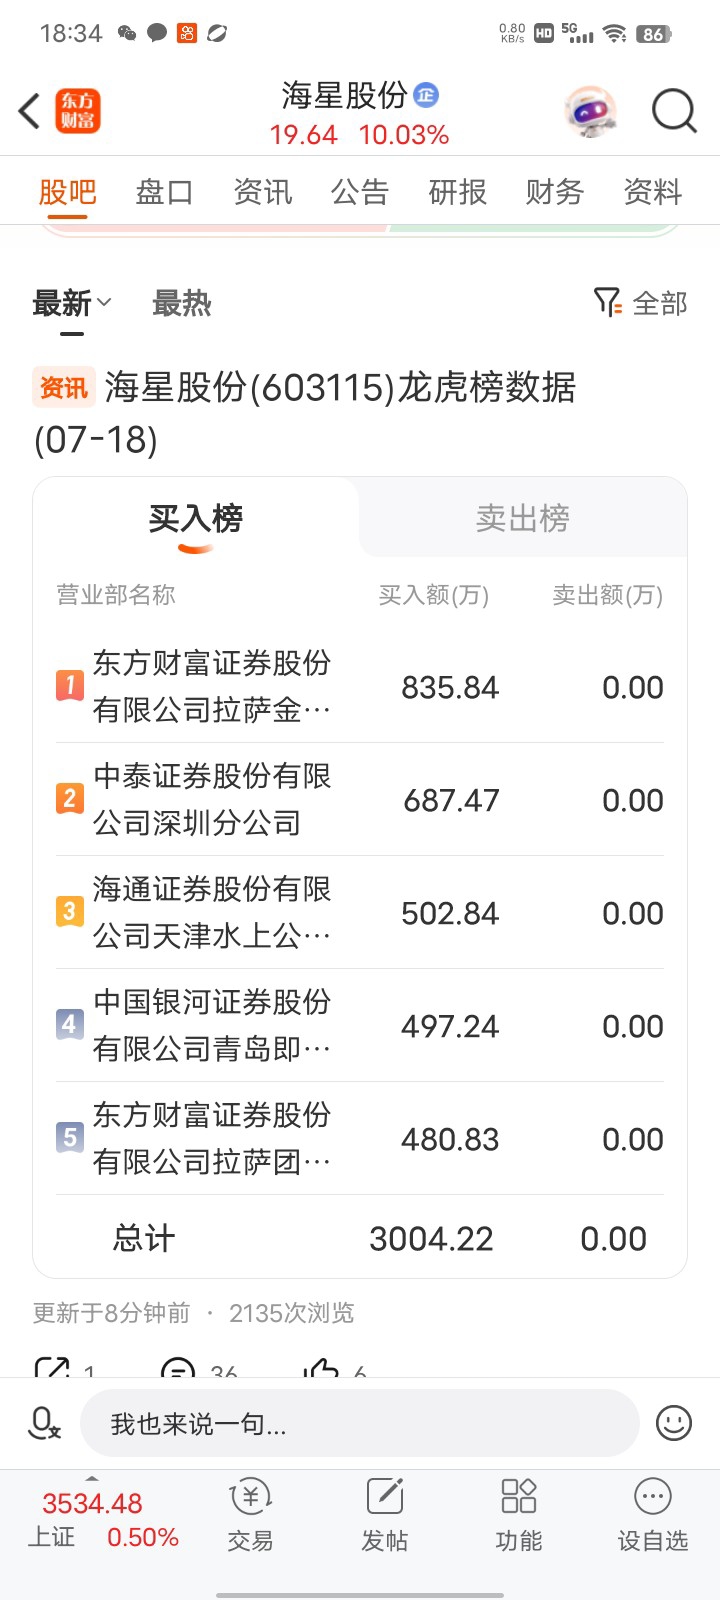Image resolution: width=720 pixels, height=1600 pixels.
Task: Switch to 盘口 tab
Action: (x=164, y=191)
